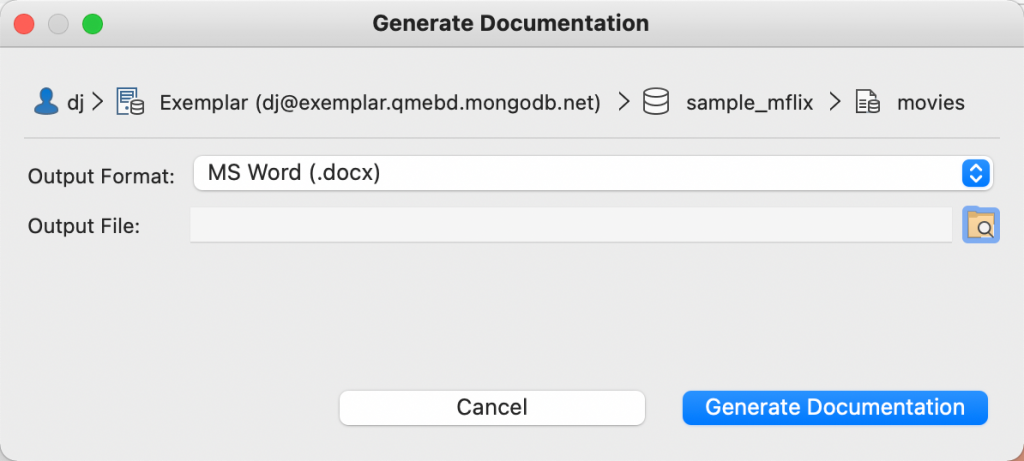Click the blue user profile icon
The image size is (1024, 461).
coord(46,103)
